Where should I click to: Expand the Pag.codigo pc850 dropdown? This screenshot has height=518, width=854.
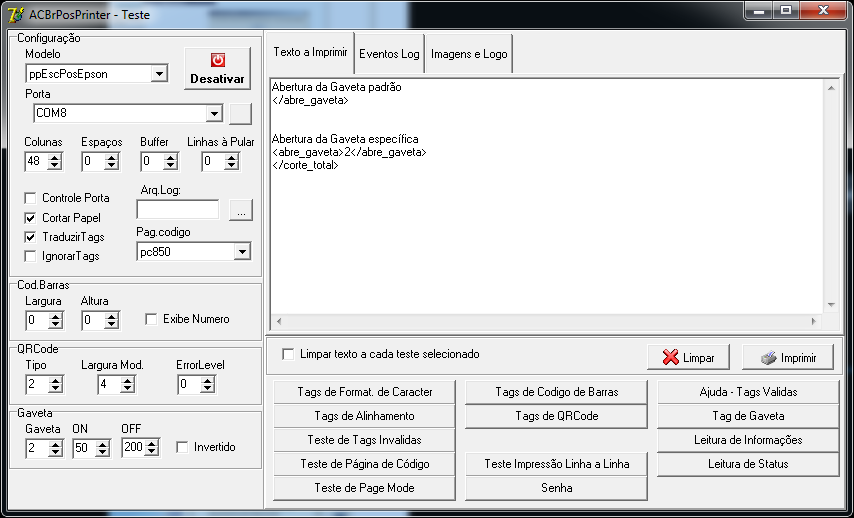click(242, 252)
